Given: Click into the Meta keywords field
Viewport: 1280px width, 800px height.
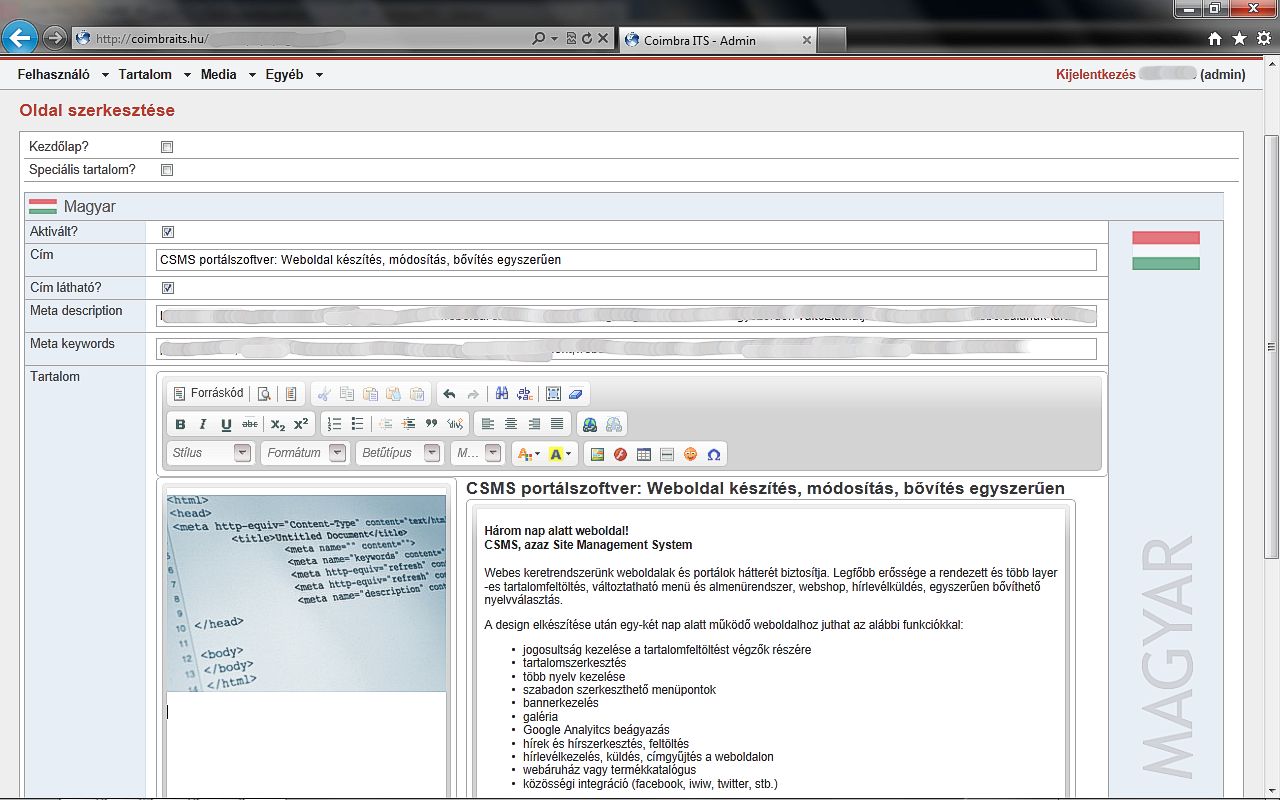Looking at the screenshot, I should click(x=627, y=348).
